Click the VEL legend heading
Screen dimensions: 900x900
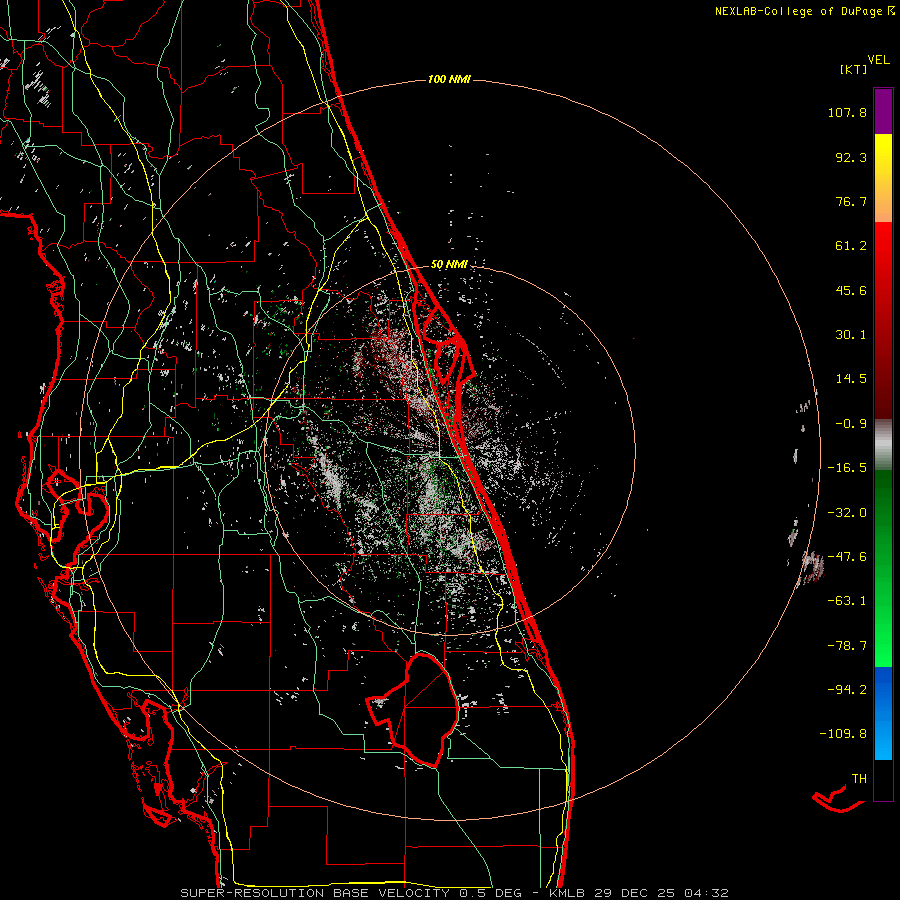tap(879, 59)
